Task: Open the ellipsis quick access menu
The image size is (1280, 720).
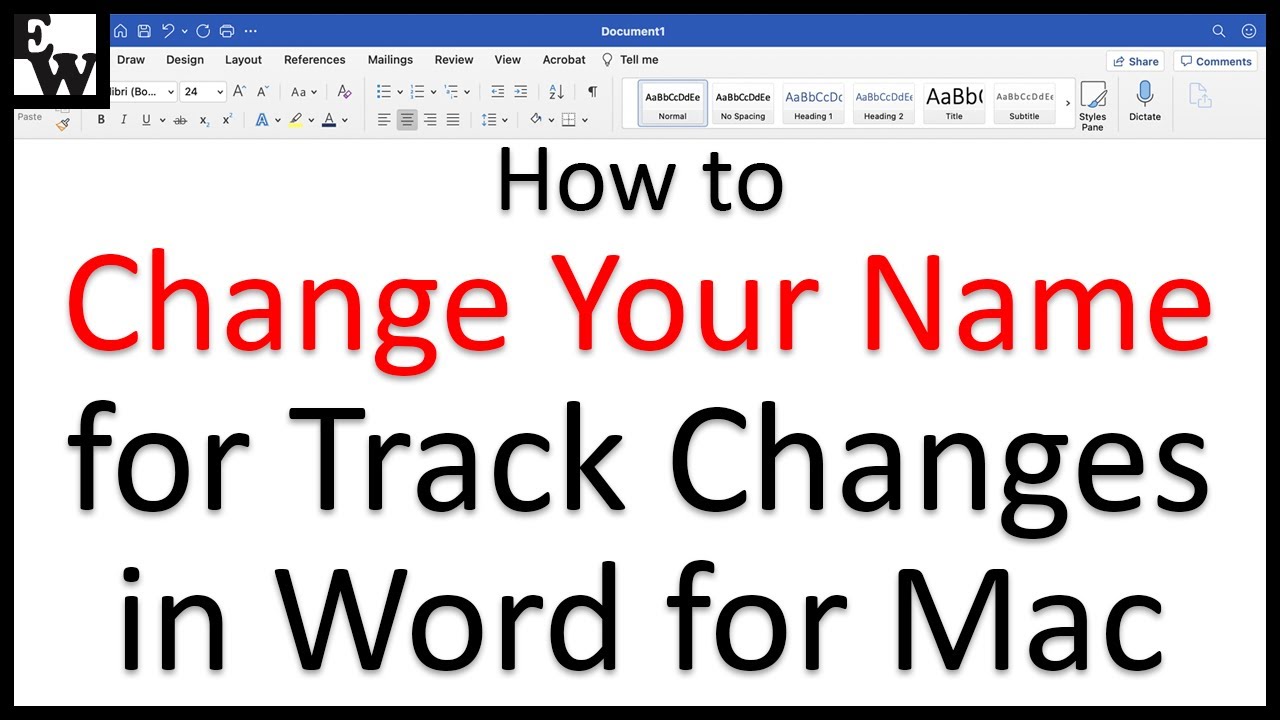Action: (x=250, y=31)
